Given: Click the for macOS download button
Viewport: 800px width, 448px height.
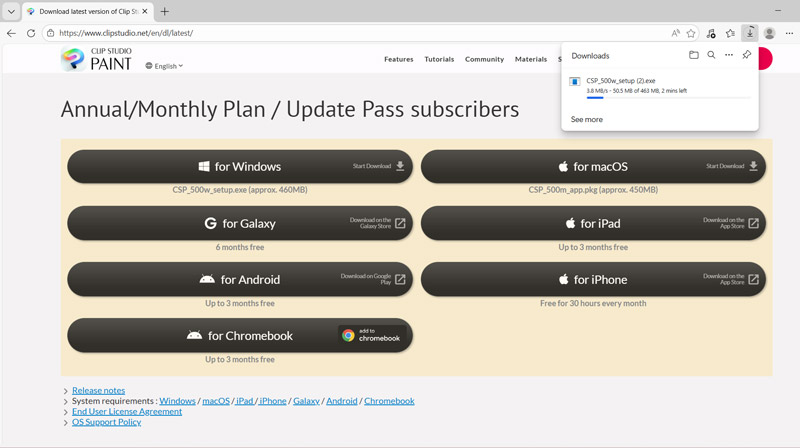Looking at the screenshot, I should [593, 167].
